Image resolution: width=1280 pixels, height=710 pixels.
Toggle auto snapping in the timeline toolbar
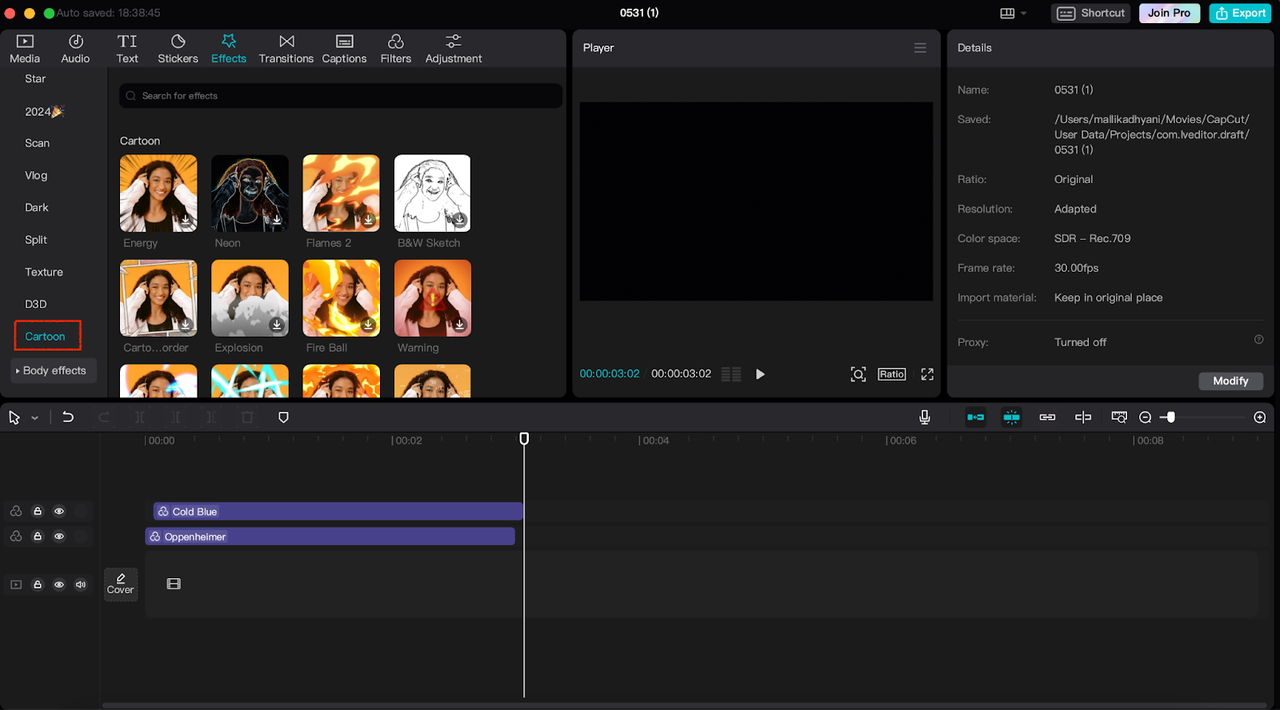(x=1012, y=417)
